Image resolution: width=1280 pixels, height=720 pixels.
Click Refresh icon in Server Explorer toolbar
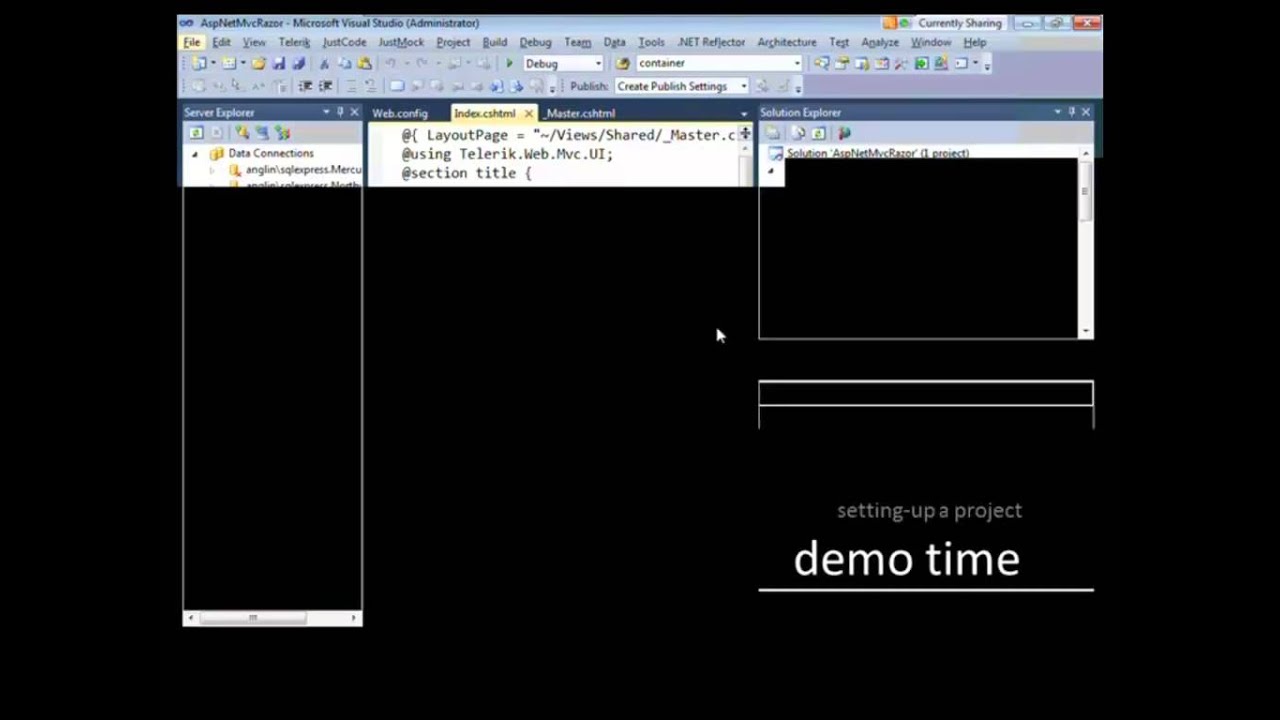tap(196, 132)
